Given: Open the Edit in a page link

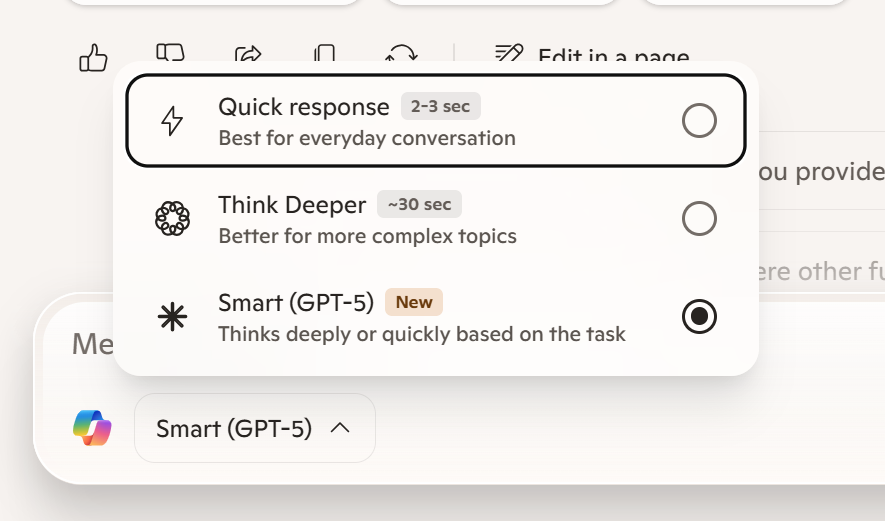Looking at the screenshot, I should coord(612,58).
